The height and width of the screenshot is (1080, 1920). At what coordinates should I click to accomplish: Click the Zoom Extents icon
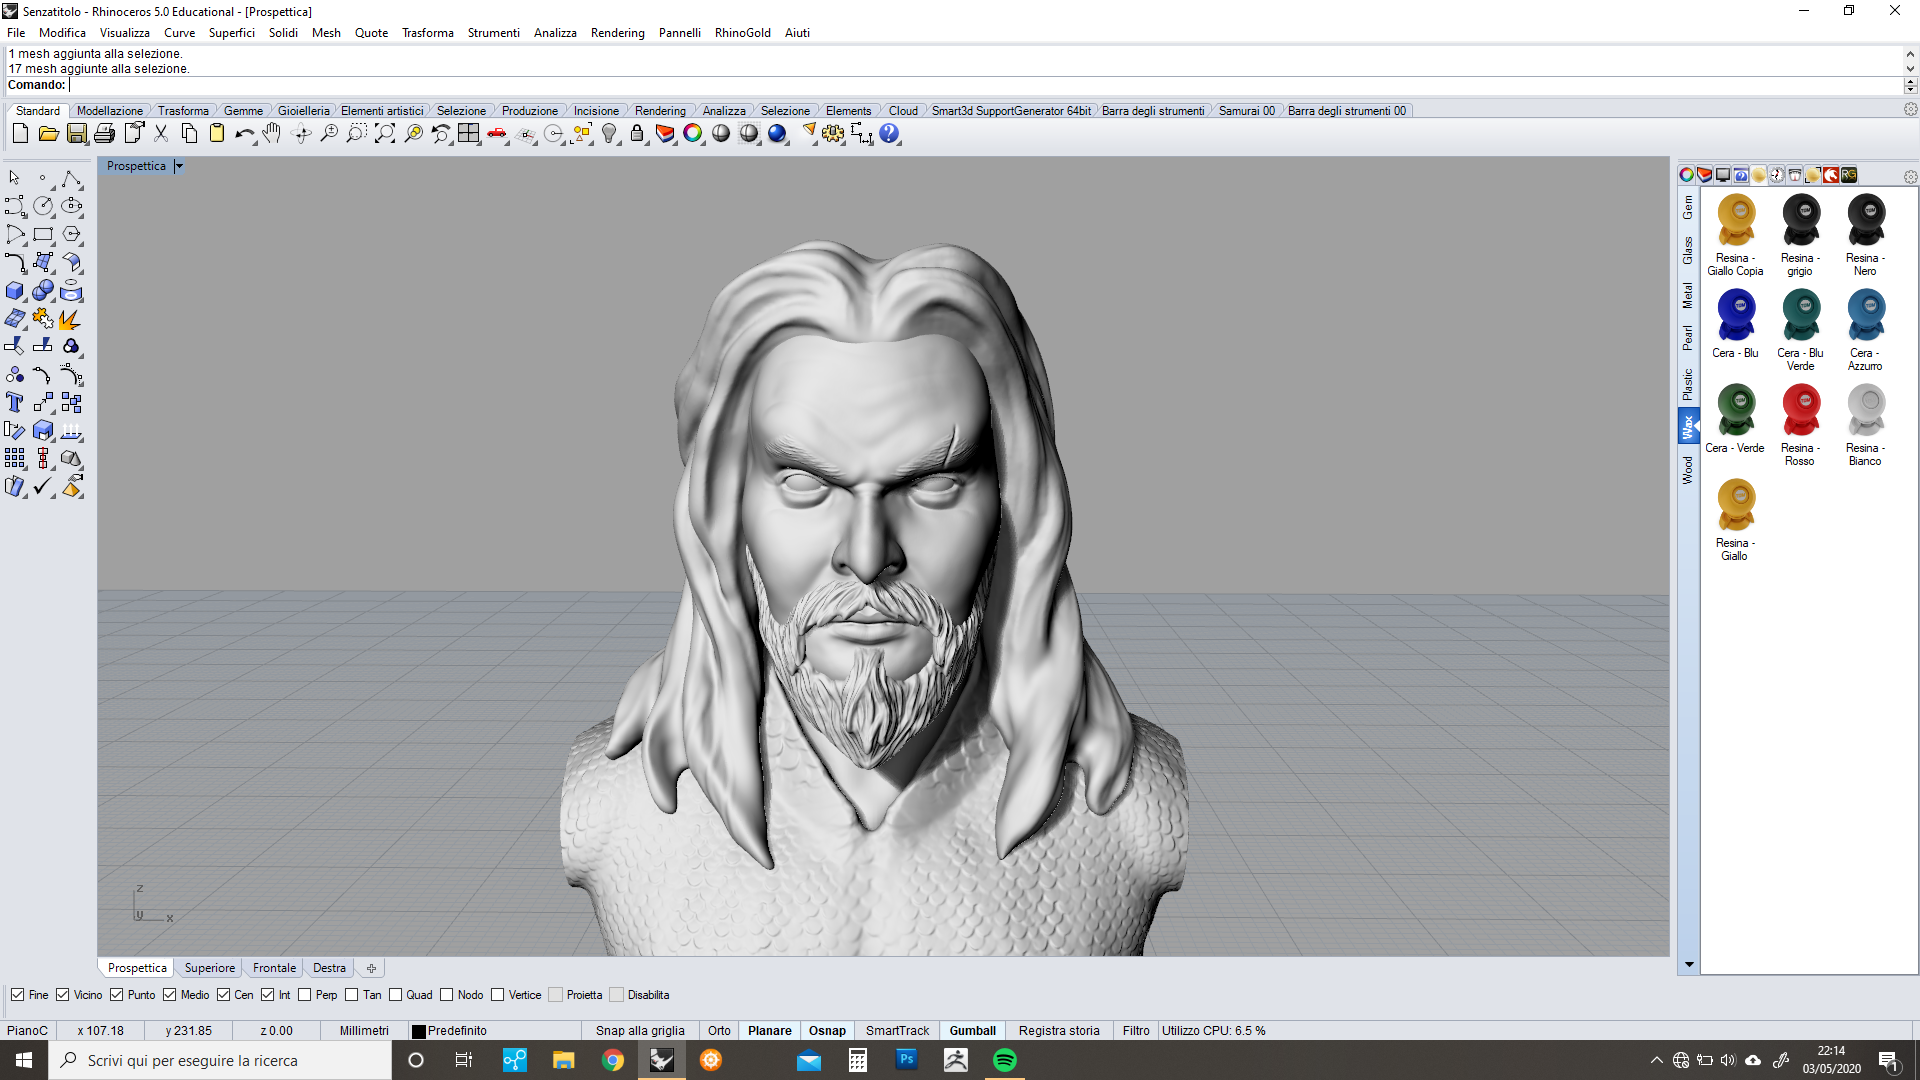[x=385, y=134]
